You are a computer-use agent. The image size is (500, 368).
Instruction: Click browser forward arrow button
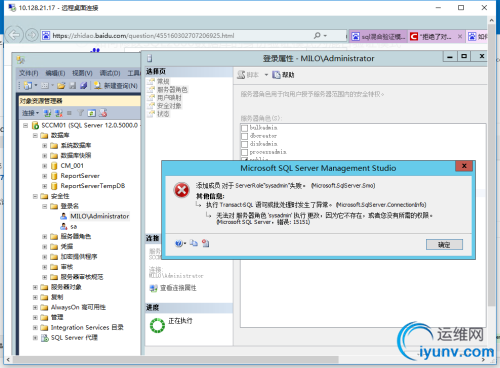click(32, 35)
